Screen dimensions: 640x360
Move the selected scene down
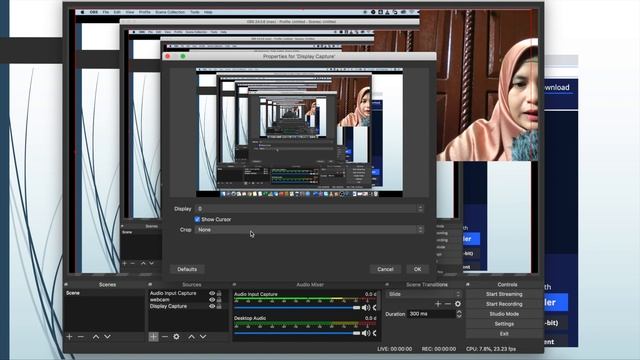pyautogui.click(x=107, y=337)
